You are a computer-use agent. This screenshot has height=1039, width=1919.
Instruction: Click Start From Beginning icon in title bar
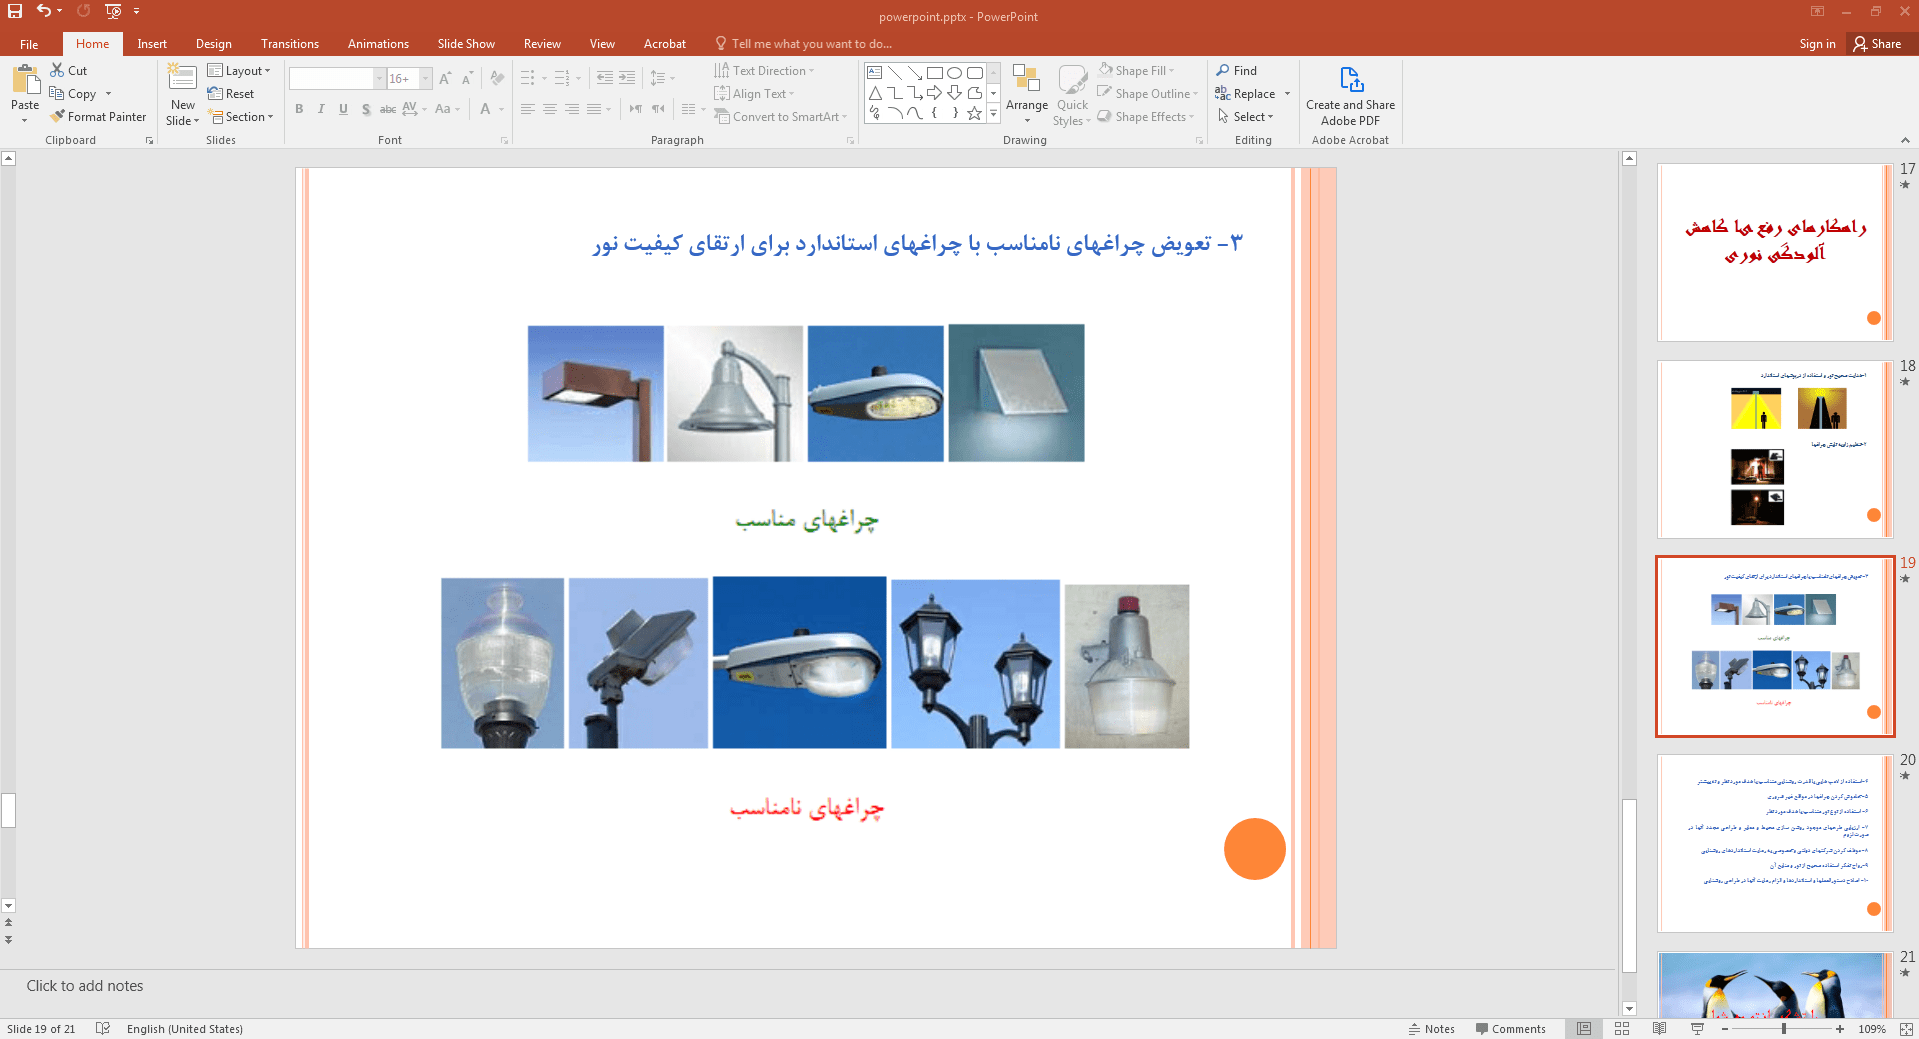(x=113, y=11)
